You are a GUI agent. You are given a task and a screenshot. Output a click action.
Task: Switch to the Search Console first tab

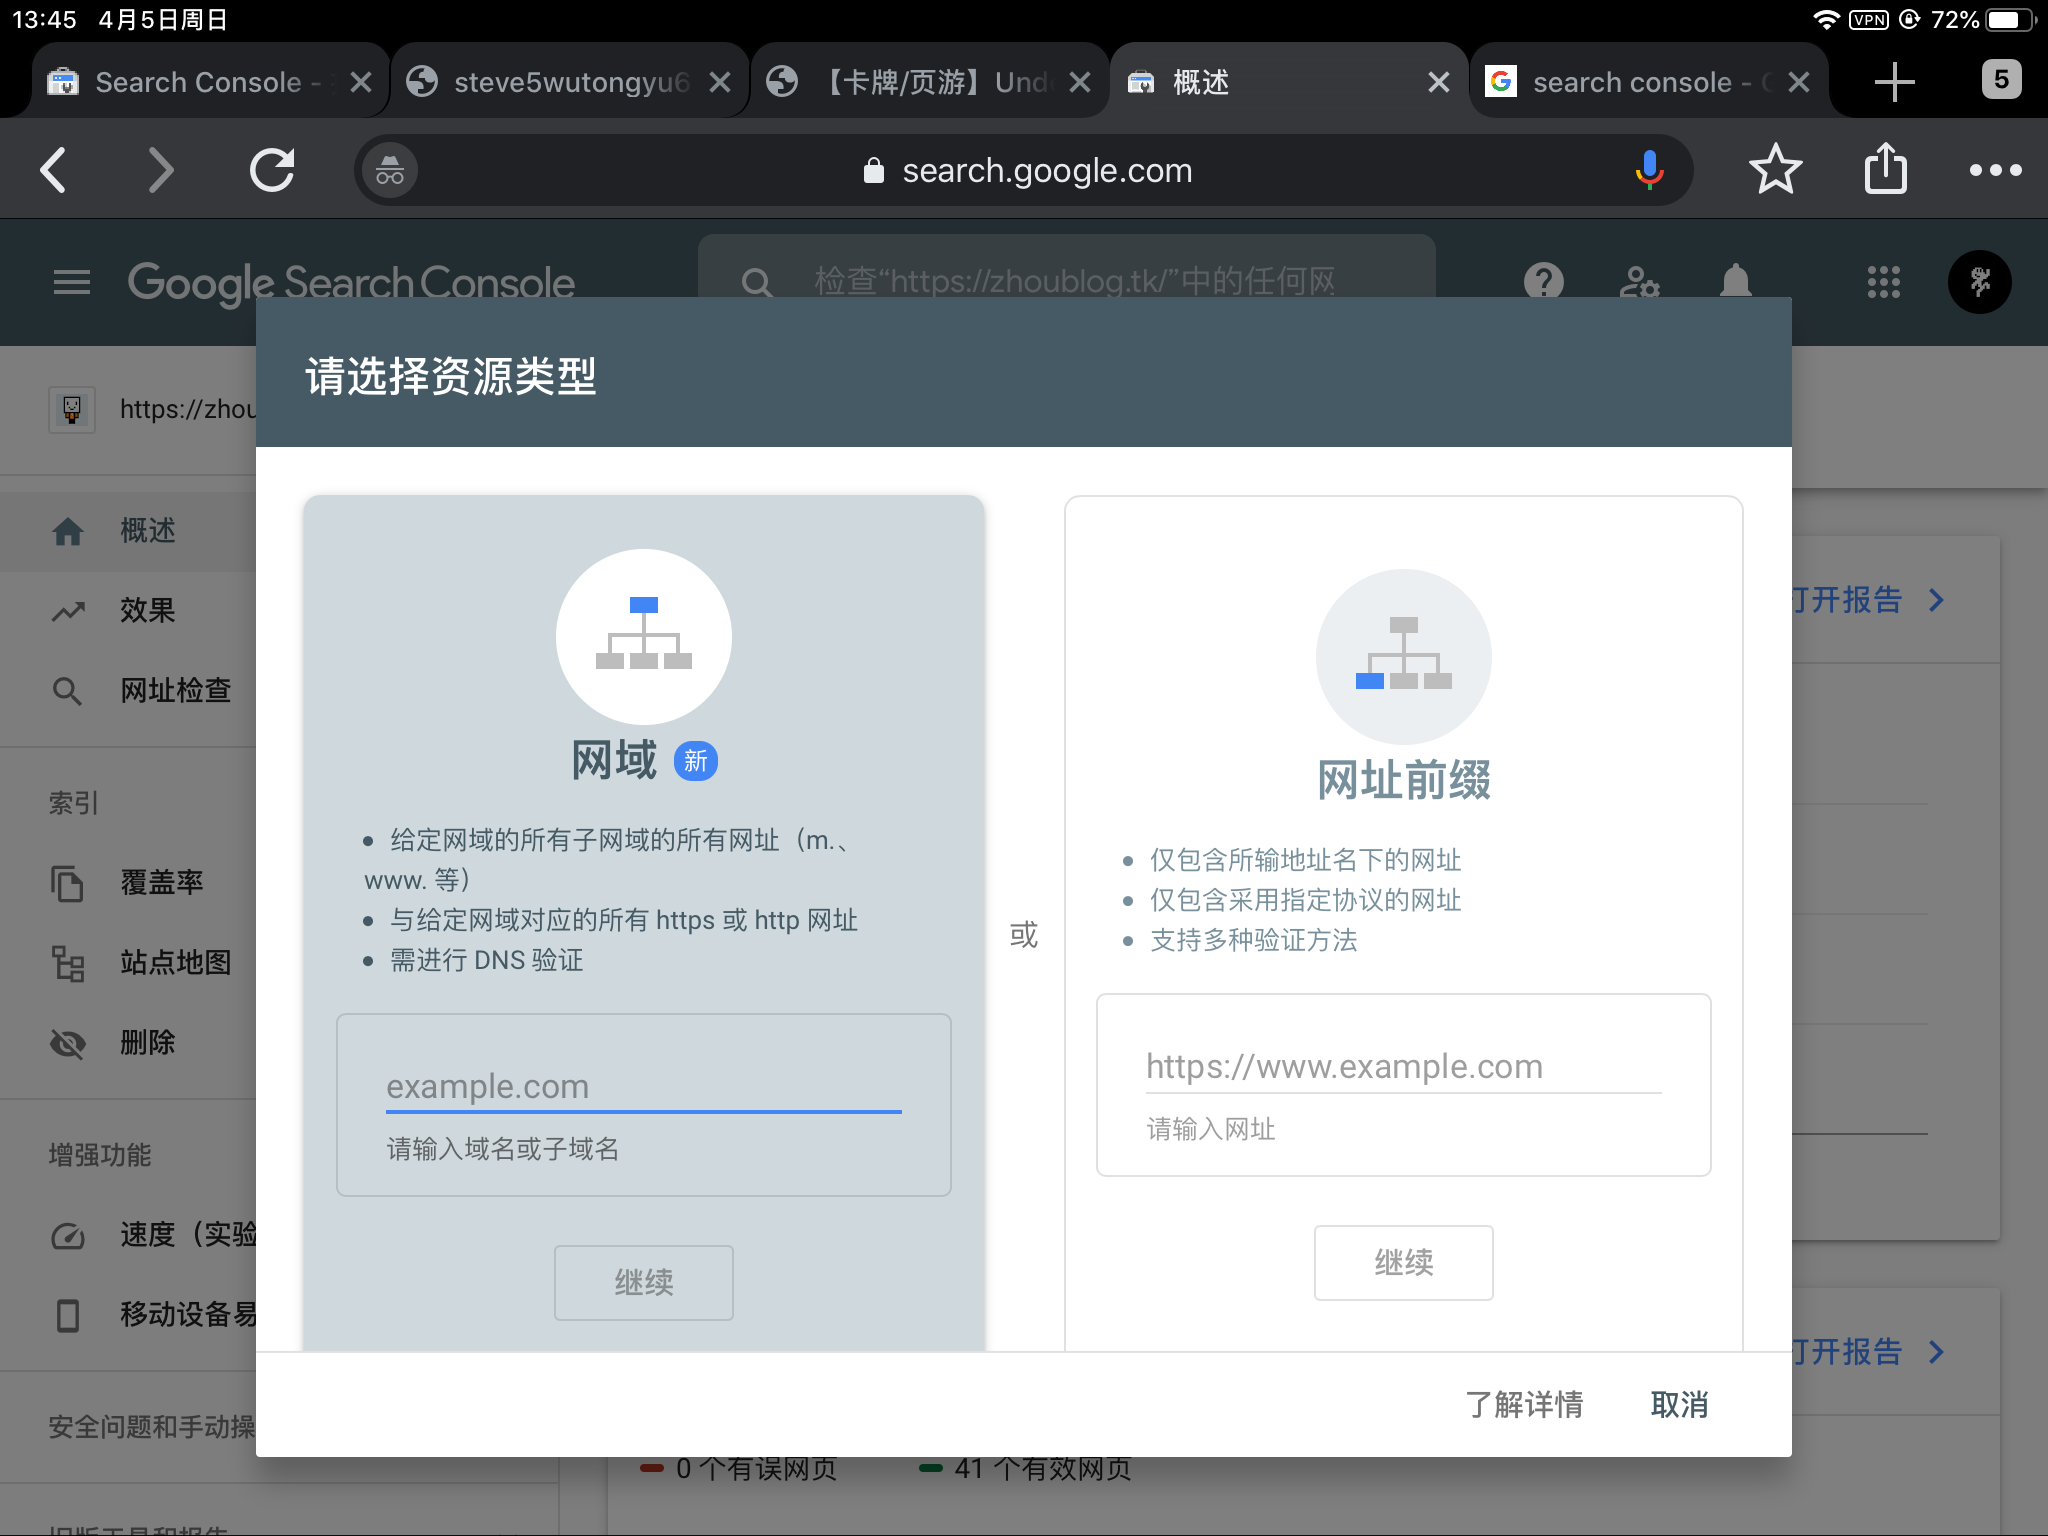(x=198, y=82)
